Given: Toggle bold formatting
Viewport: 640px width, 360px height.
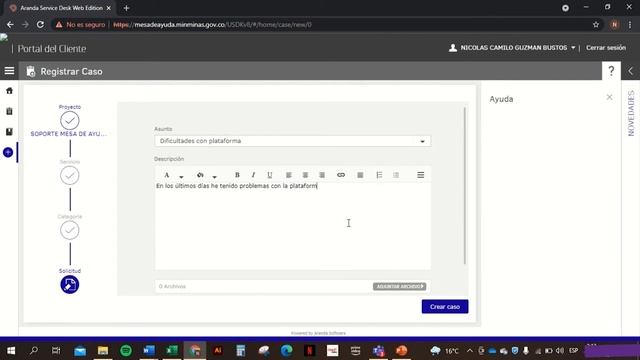Looking at the screenshot, I should [237, 175].
